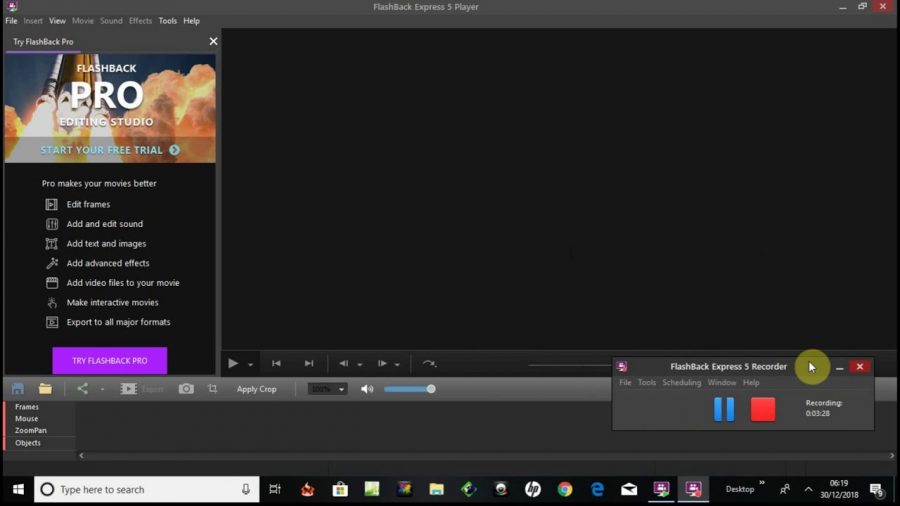Click the Share icon in the toolbar
Image resolution: width=900 pixels, height=506 pixels.
tap(83, 389)
